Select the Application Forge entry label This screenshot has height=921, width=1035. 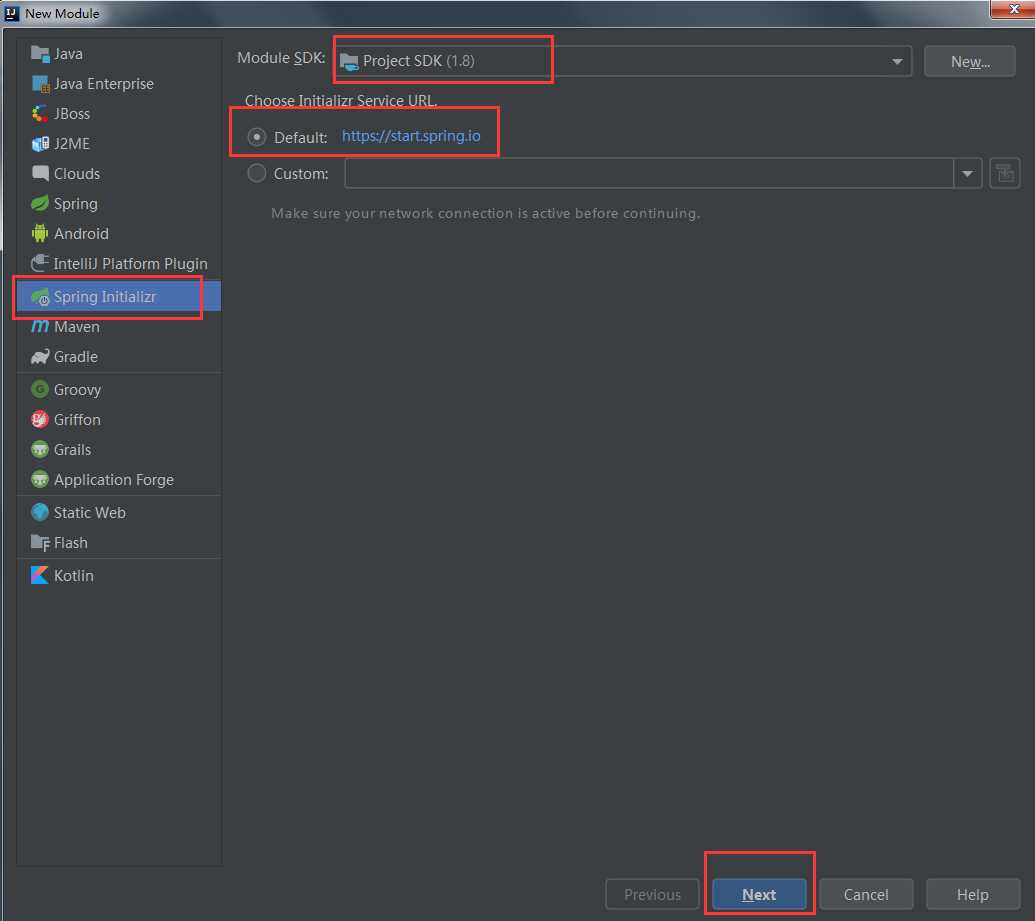pyautogui.click(x=114, y=479)
